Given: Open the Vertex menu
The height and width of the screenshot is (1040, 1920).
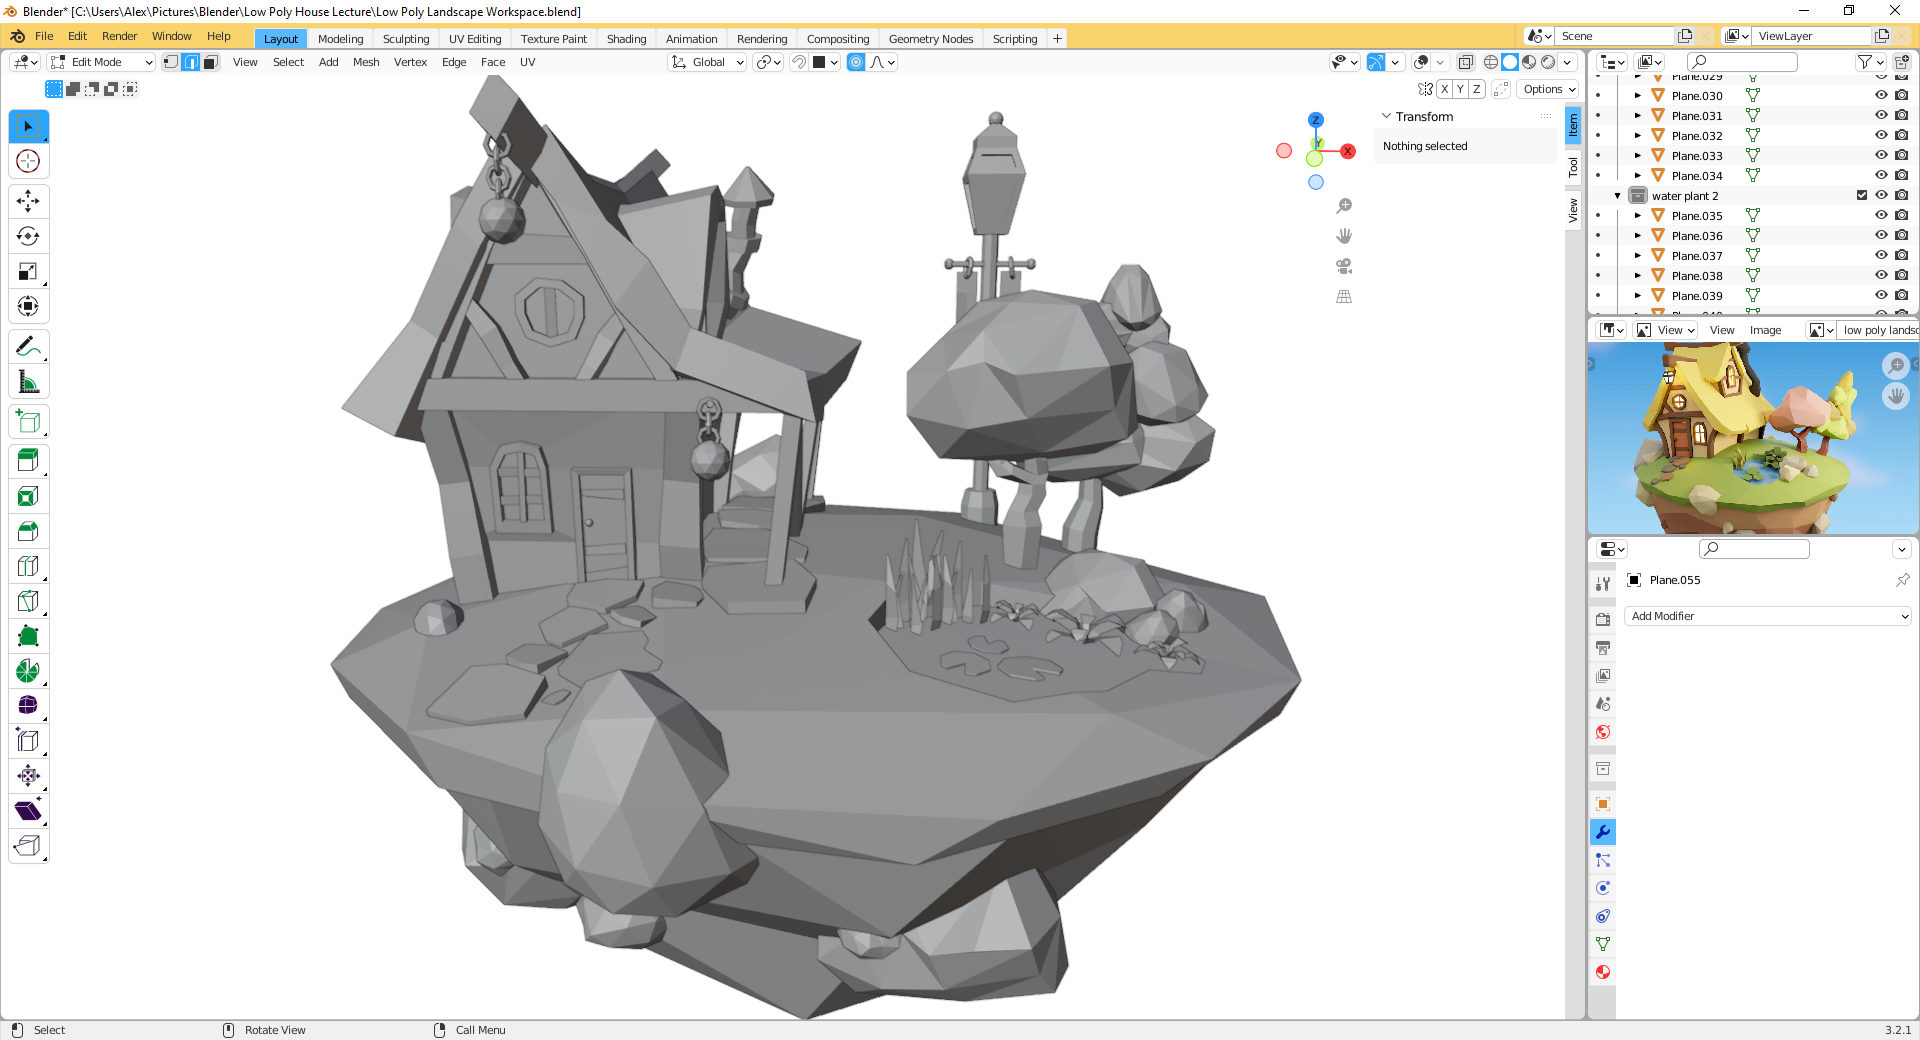Looking at the screenshot, I should [410, 62].
